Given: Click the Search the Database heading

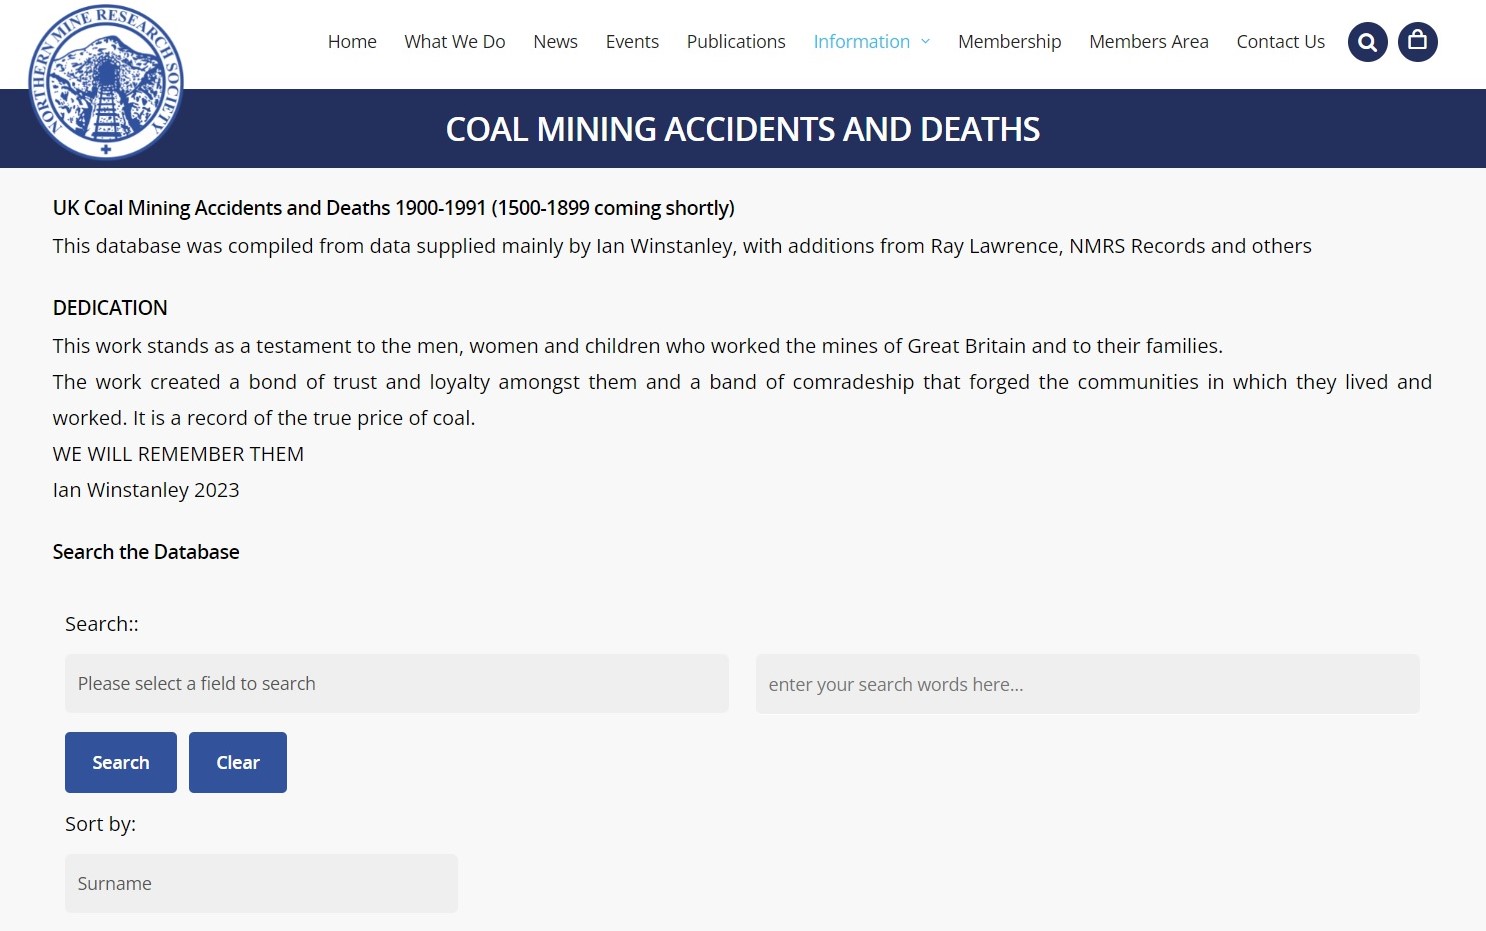Looking at the screenshot, I should 146,552.
